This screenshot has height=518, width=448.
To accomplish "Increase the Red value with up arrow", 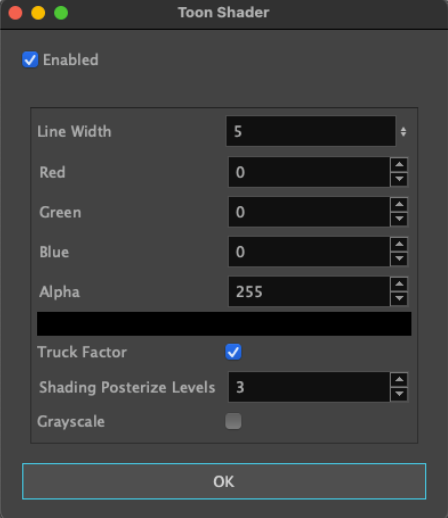I will (x=399, y=164).
